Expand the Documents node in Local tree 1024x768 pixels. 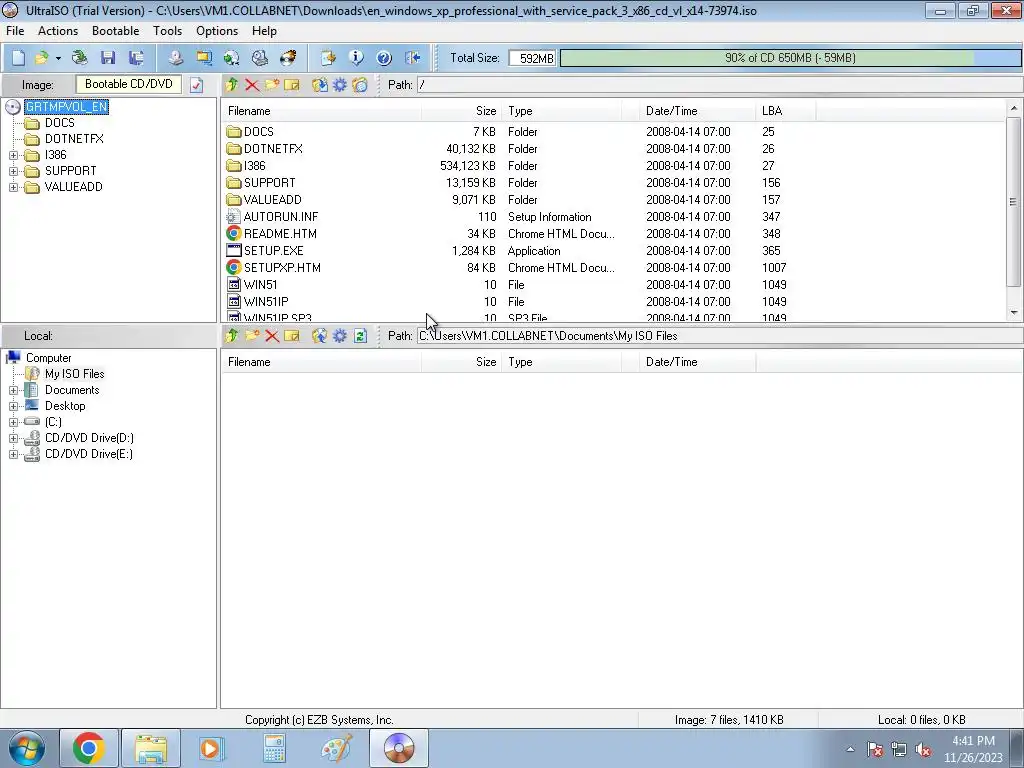(13, 390)
